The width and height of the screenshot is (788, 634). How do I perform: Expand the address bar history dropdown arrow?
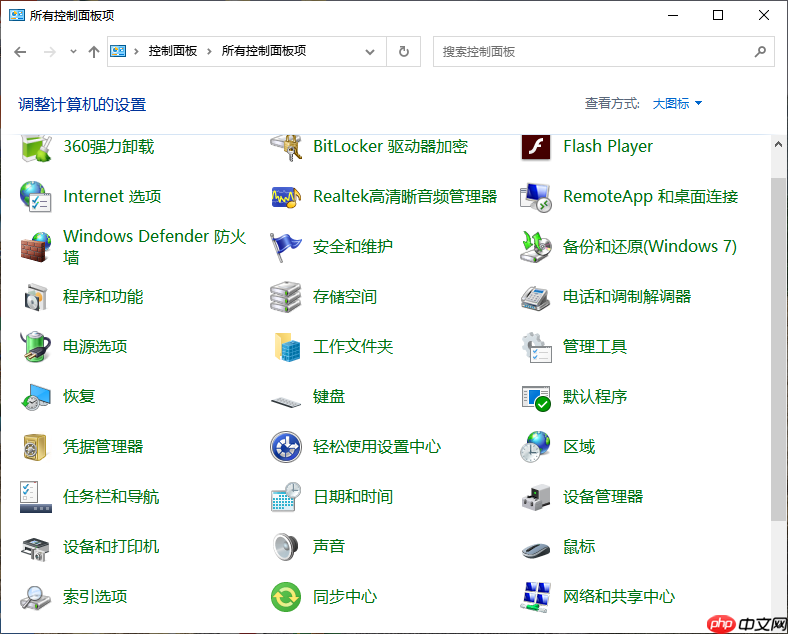(370, 52)
